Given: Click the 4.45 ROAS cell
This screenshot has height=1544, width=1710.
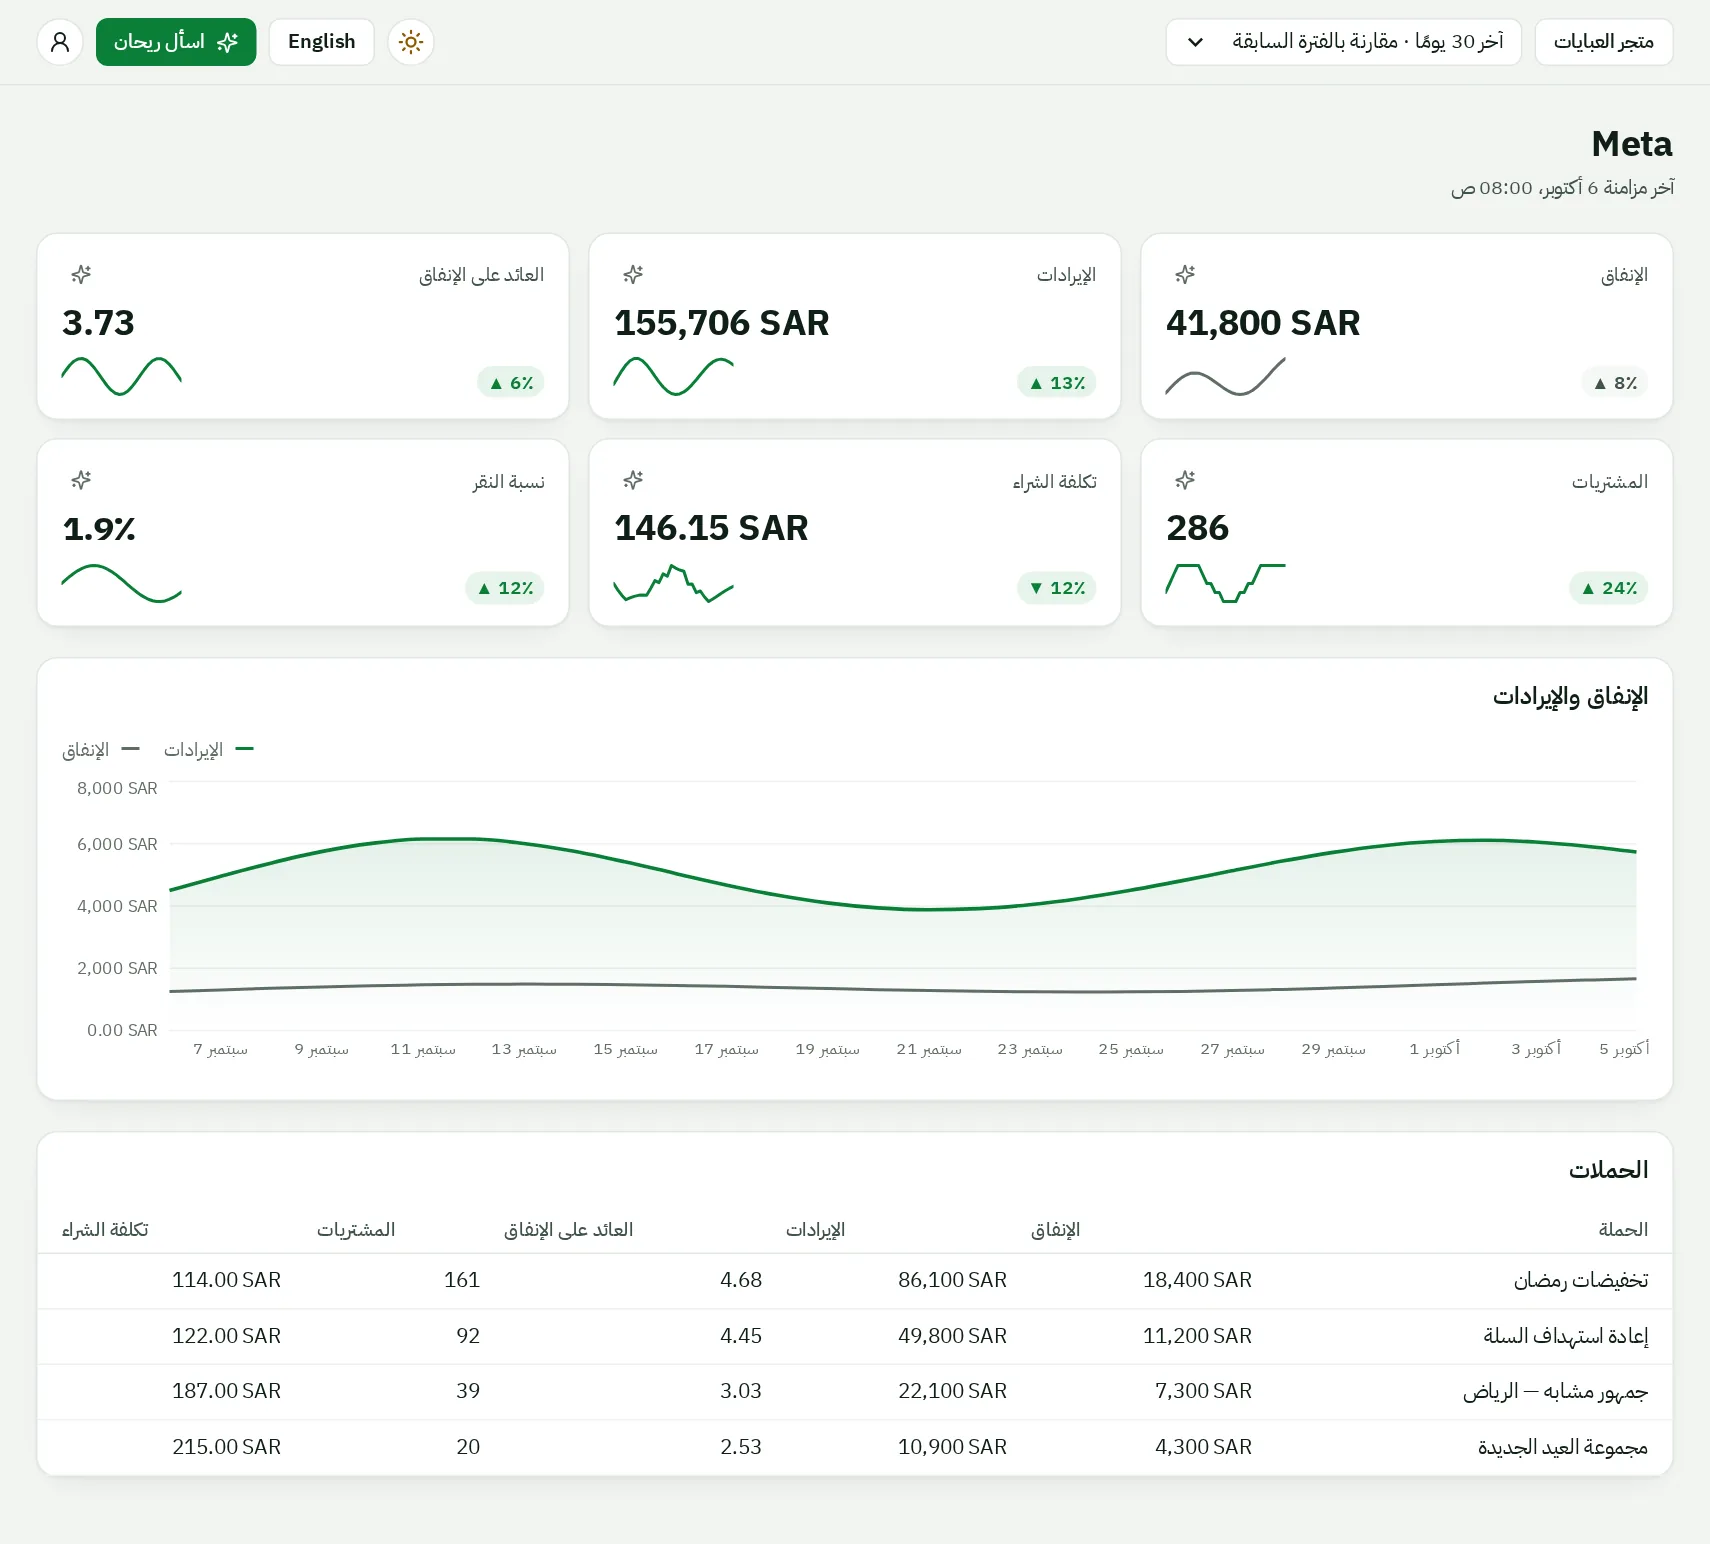Looking at the screenshot, I should click(x=741, y=1336).
